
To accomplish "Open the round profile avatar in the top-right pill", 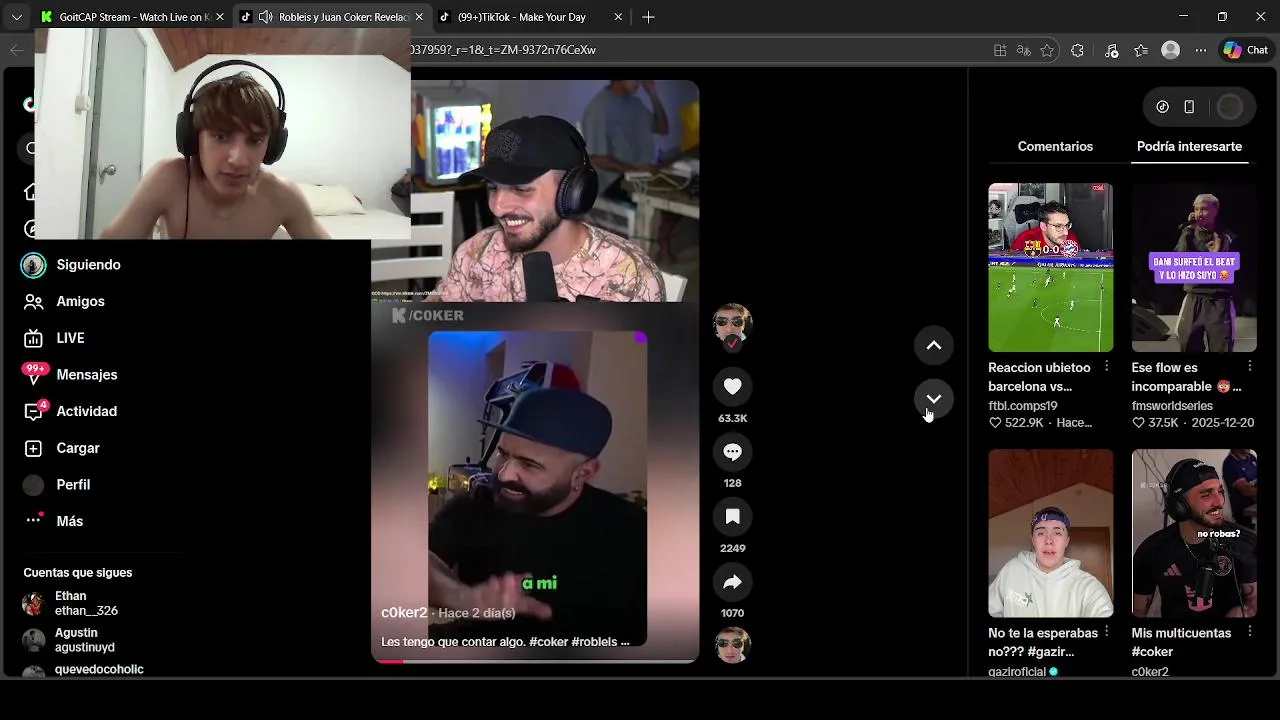I will point(1230,107).
